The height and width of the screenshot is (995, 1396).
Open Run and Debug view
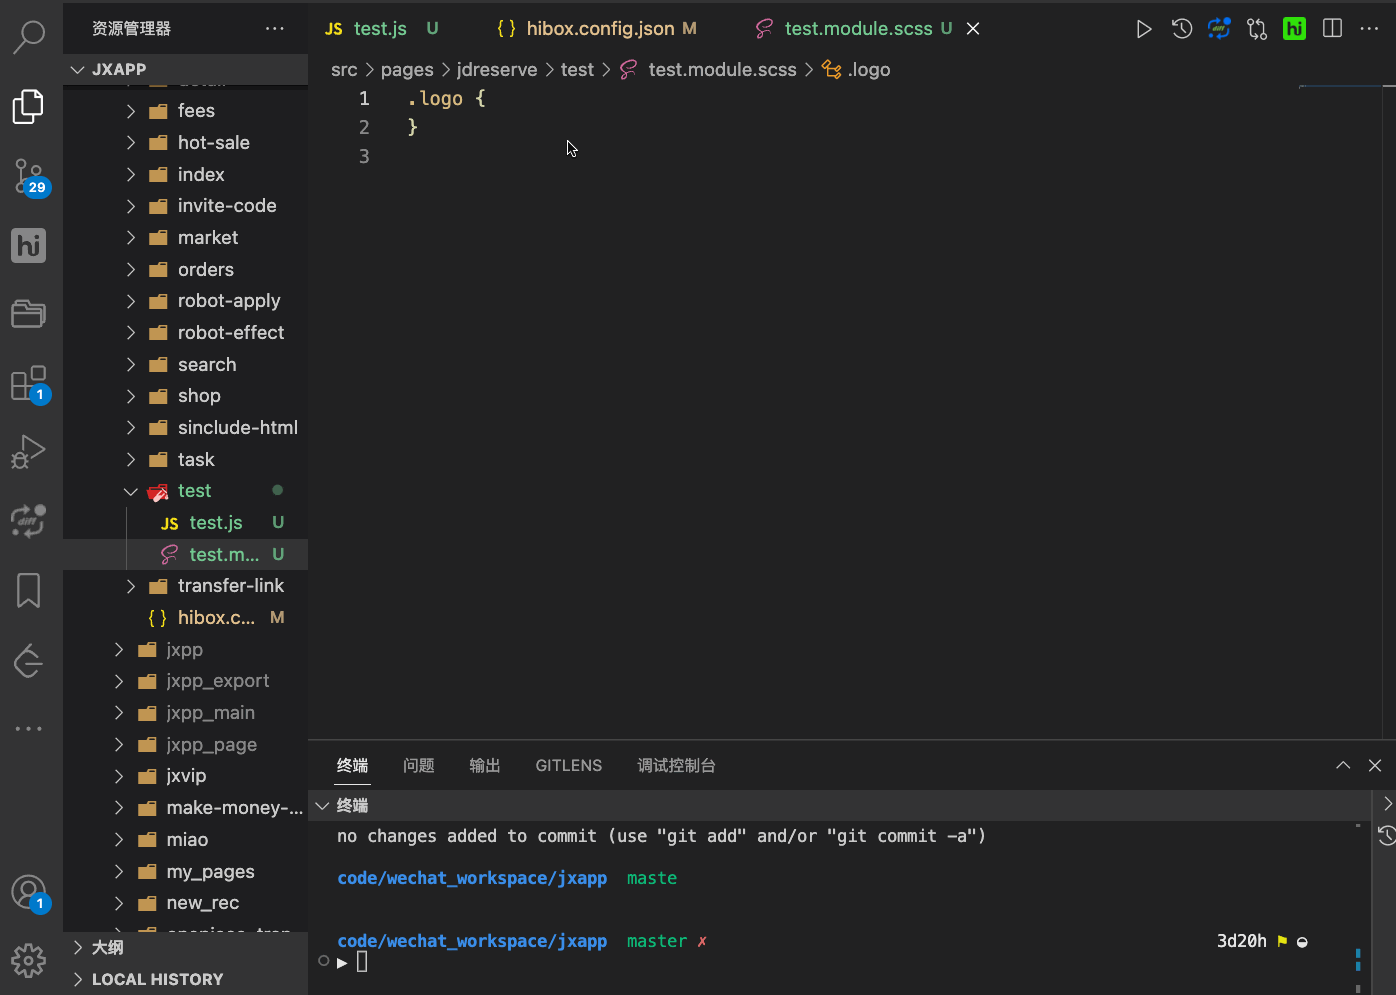click(x=29, y=452)
